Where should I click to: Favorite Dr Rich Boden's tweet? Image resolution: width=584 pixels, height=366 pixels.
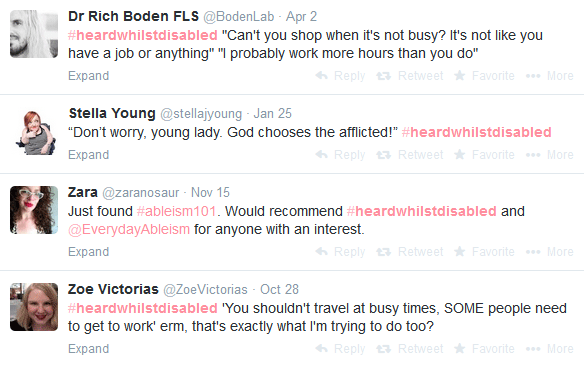click(x=484, y=76)
